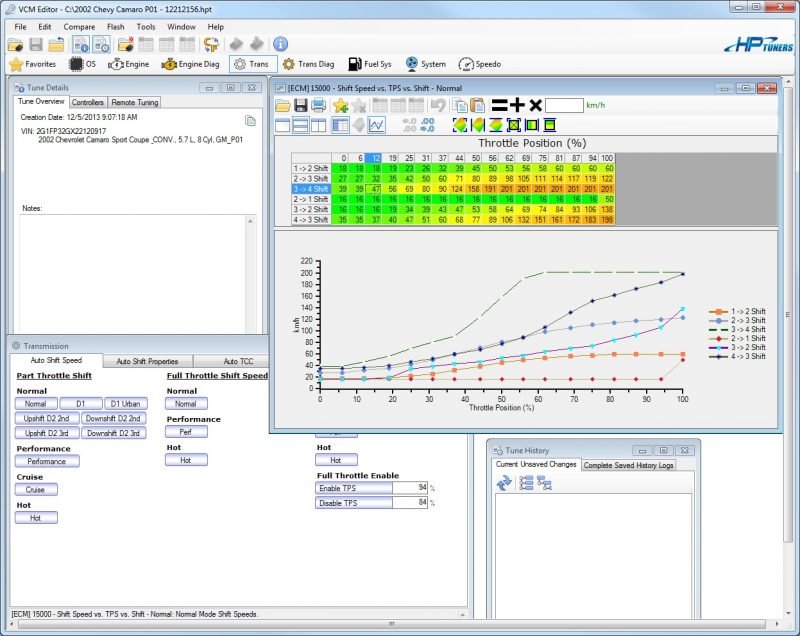Show the graph view icon
This screenshot has width=800, height=636.
coord(376,125)
